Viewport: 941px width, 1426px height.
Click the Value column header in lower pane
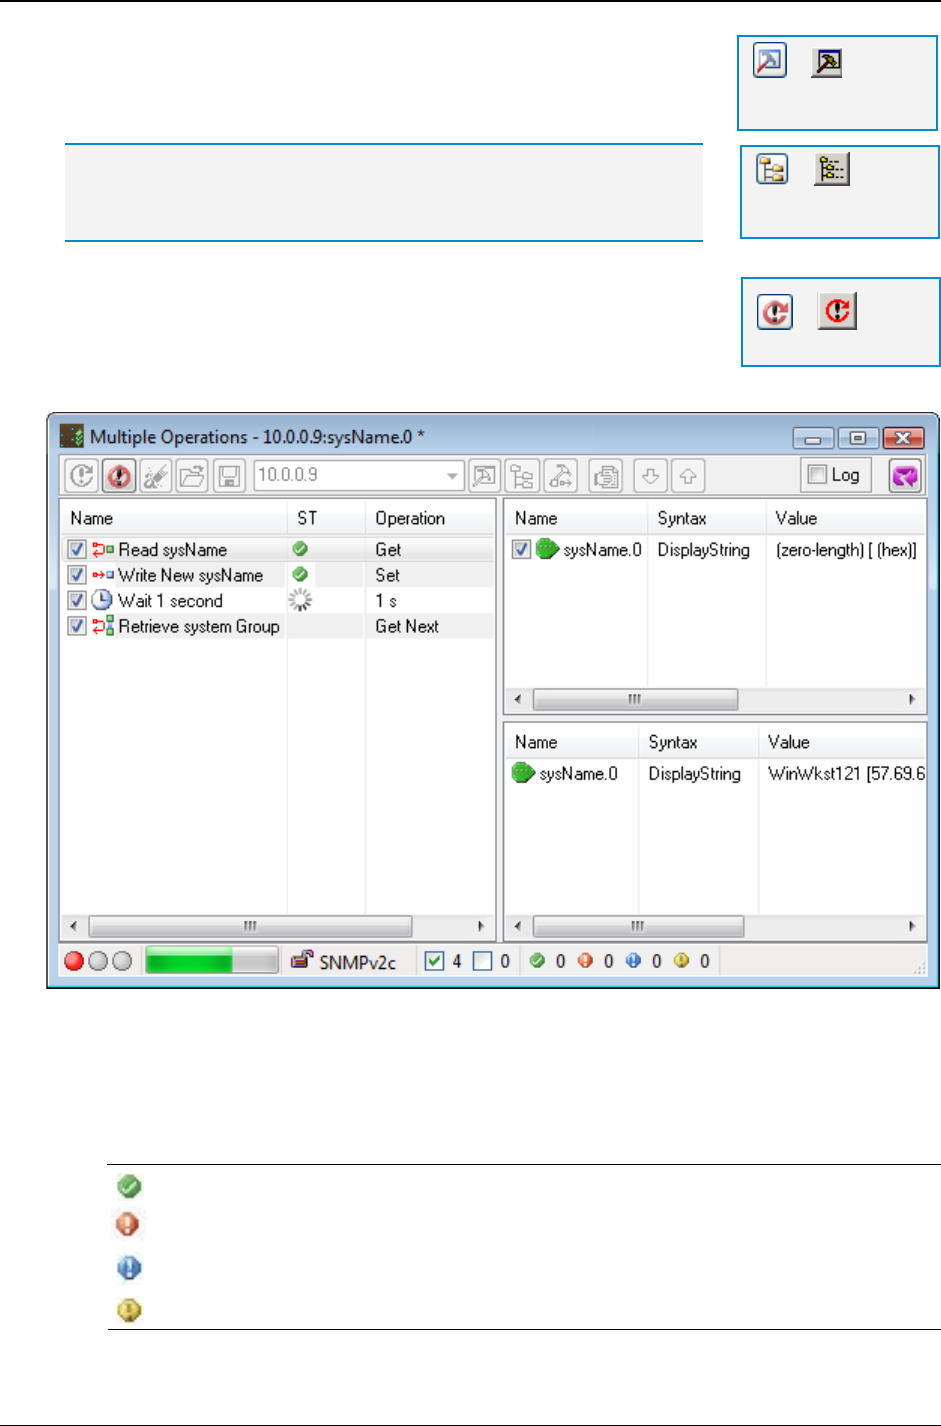(x=843, y=742)
